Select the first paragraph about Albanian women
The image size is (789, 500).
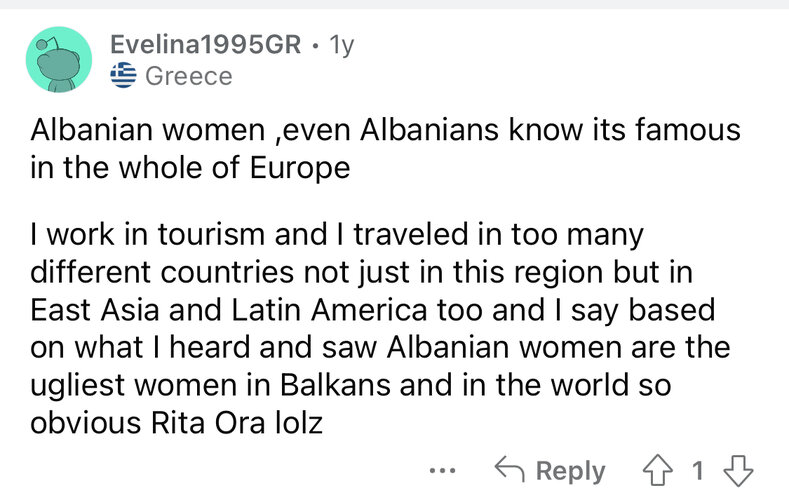(x=385, y=148)
